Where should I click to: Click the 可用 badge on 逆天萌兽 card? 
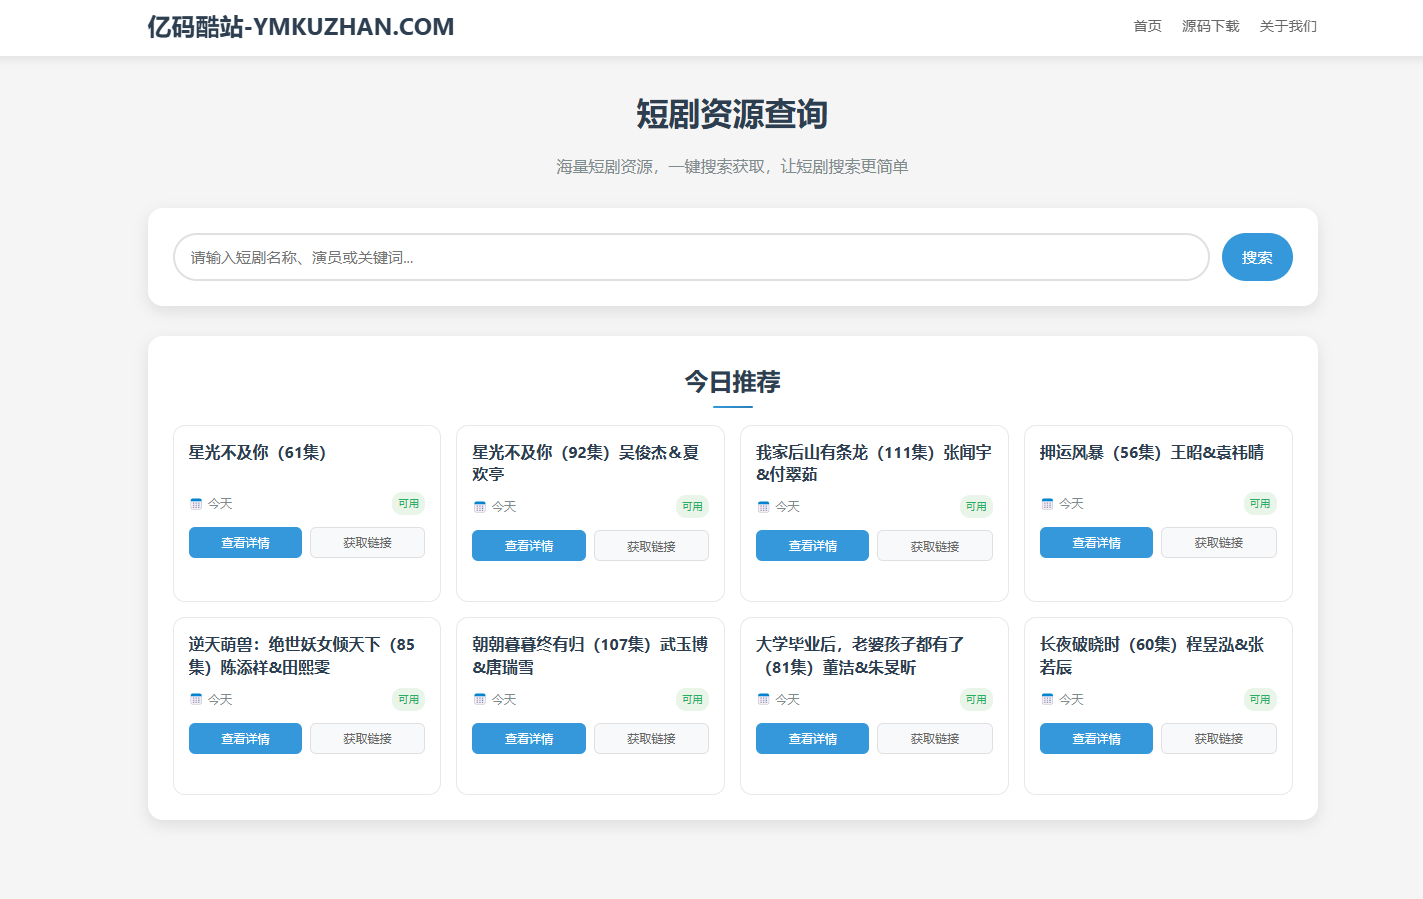click(x=409, y=699)
